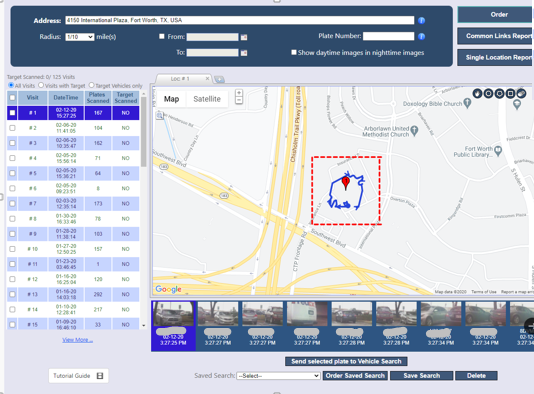Check Show daytime images in nighttime images
Image resolution: width=534 pixels, height=394 pixels.
point(294,52)
